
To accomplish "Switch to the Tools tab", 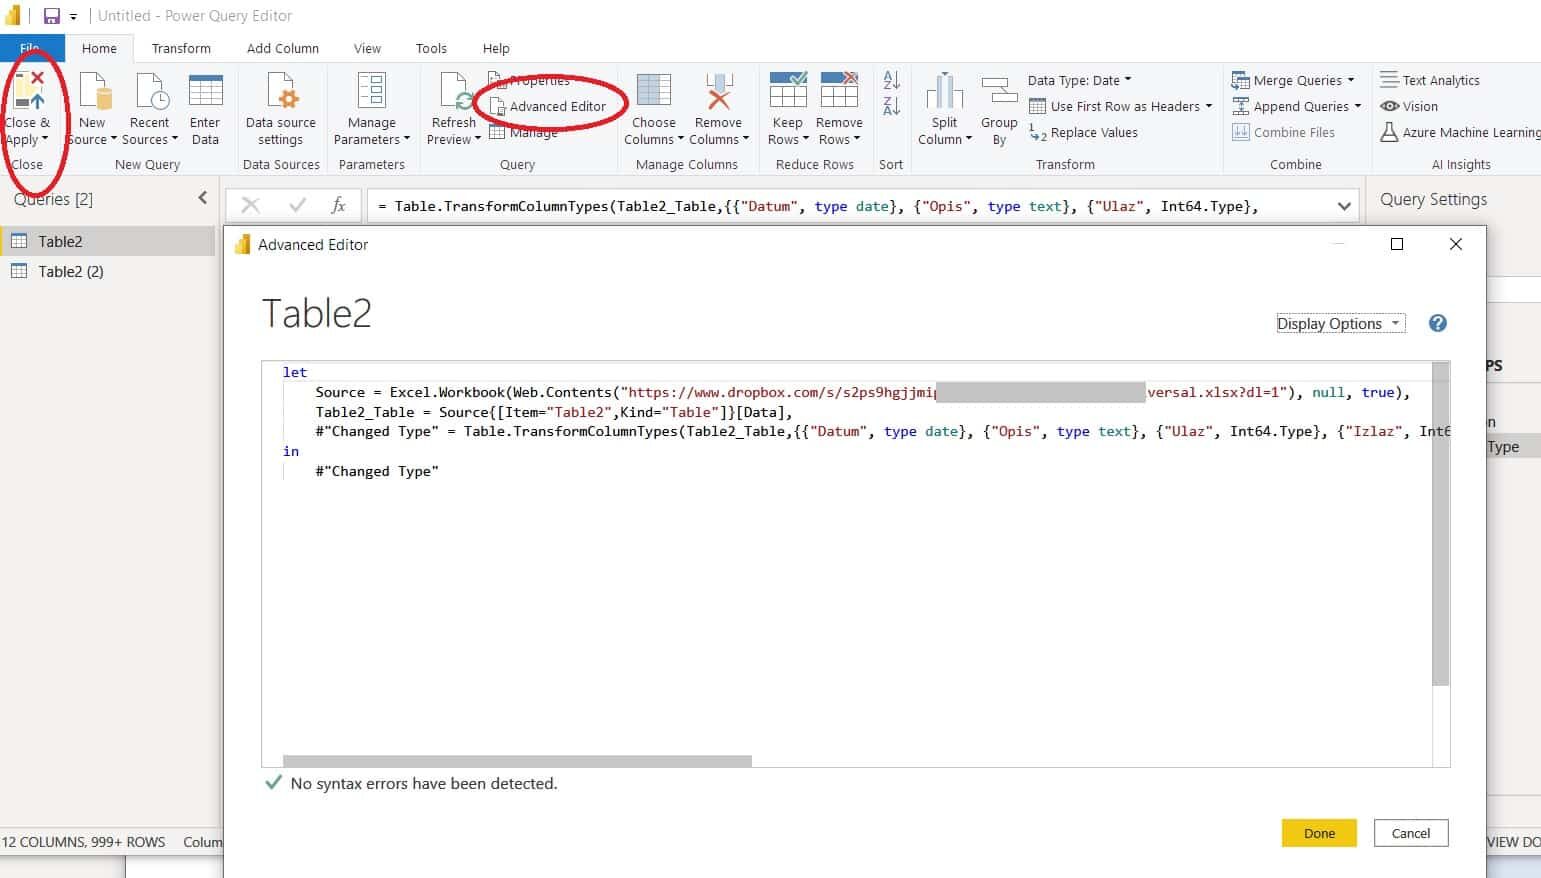I will [431, 48].
